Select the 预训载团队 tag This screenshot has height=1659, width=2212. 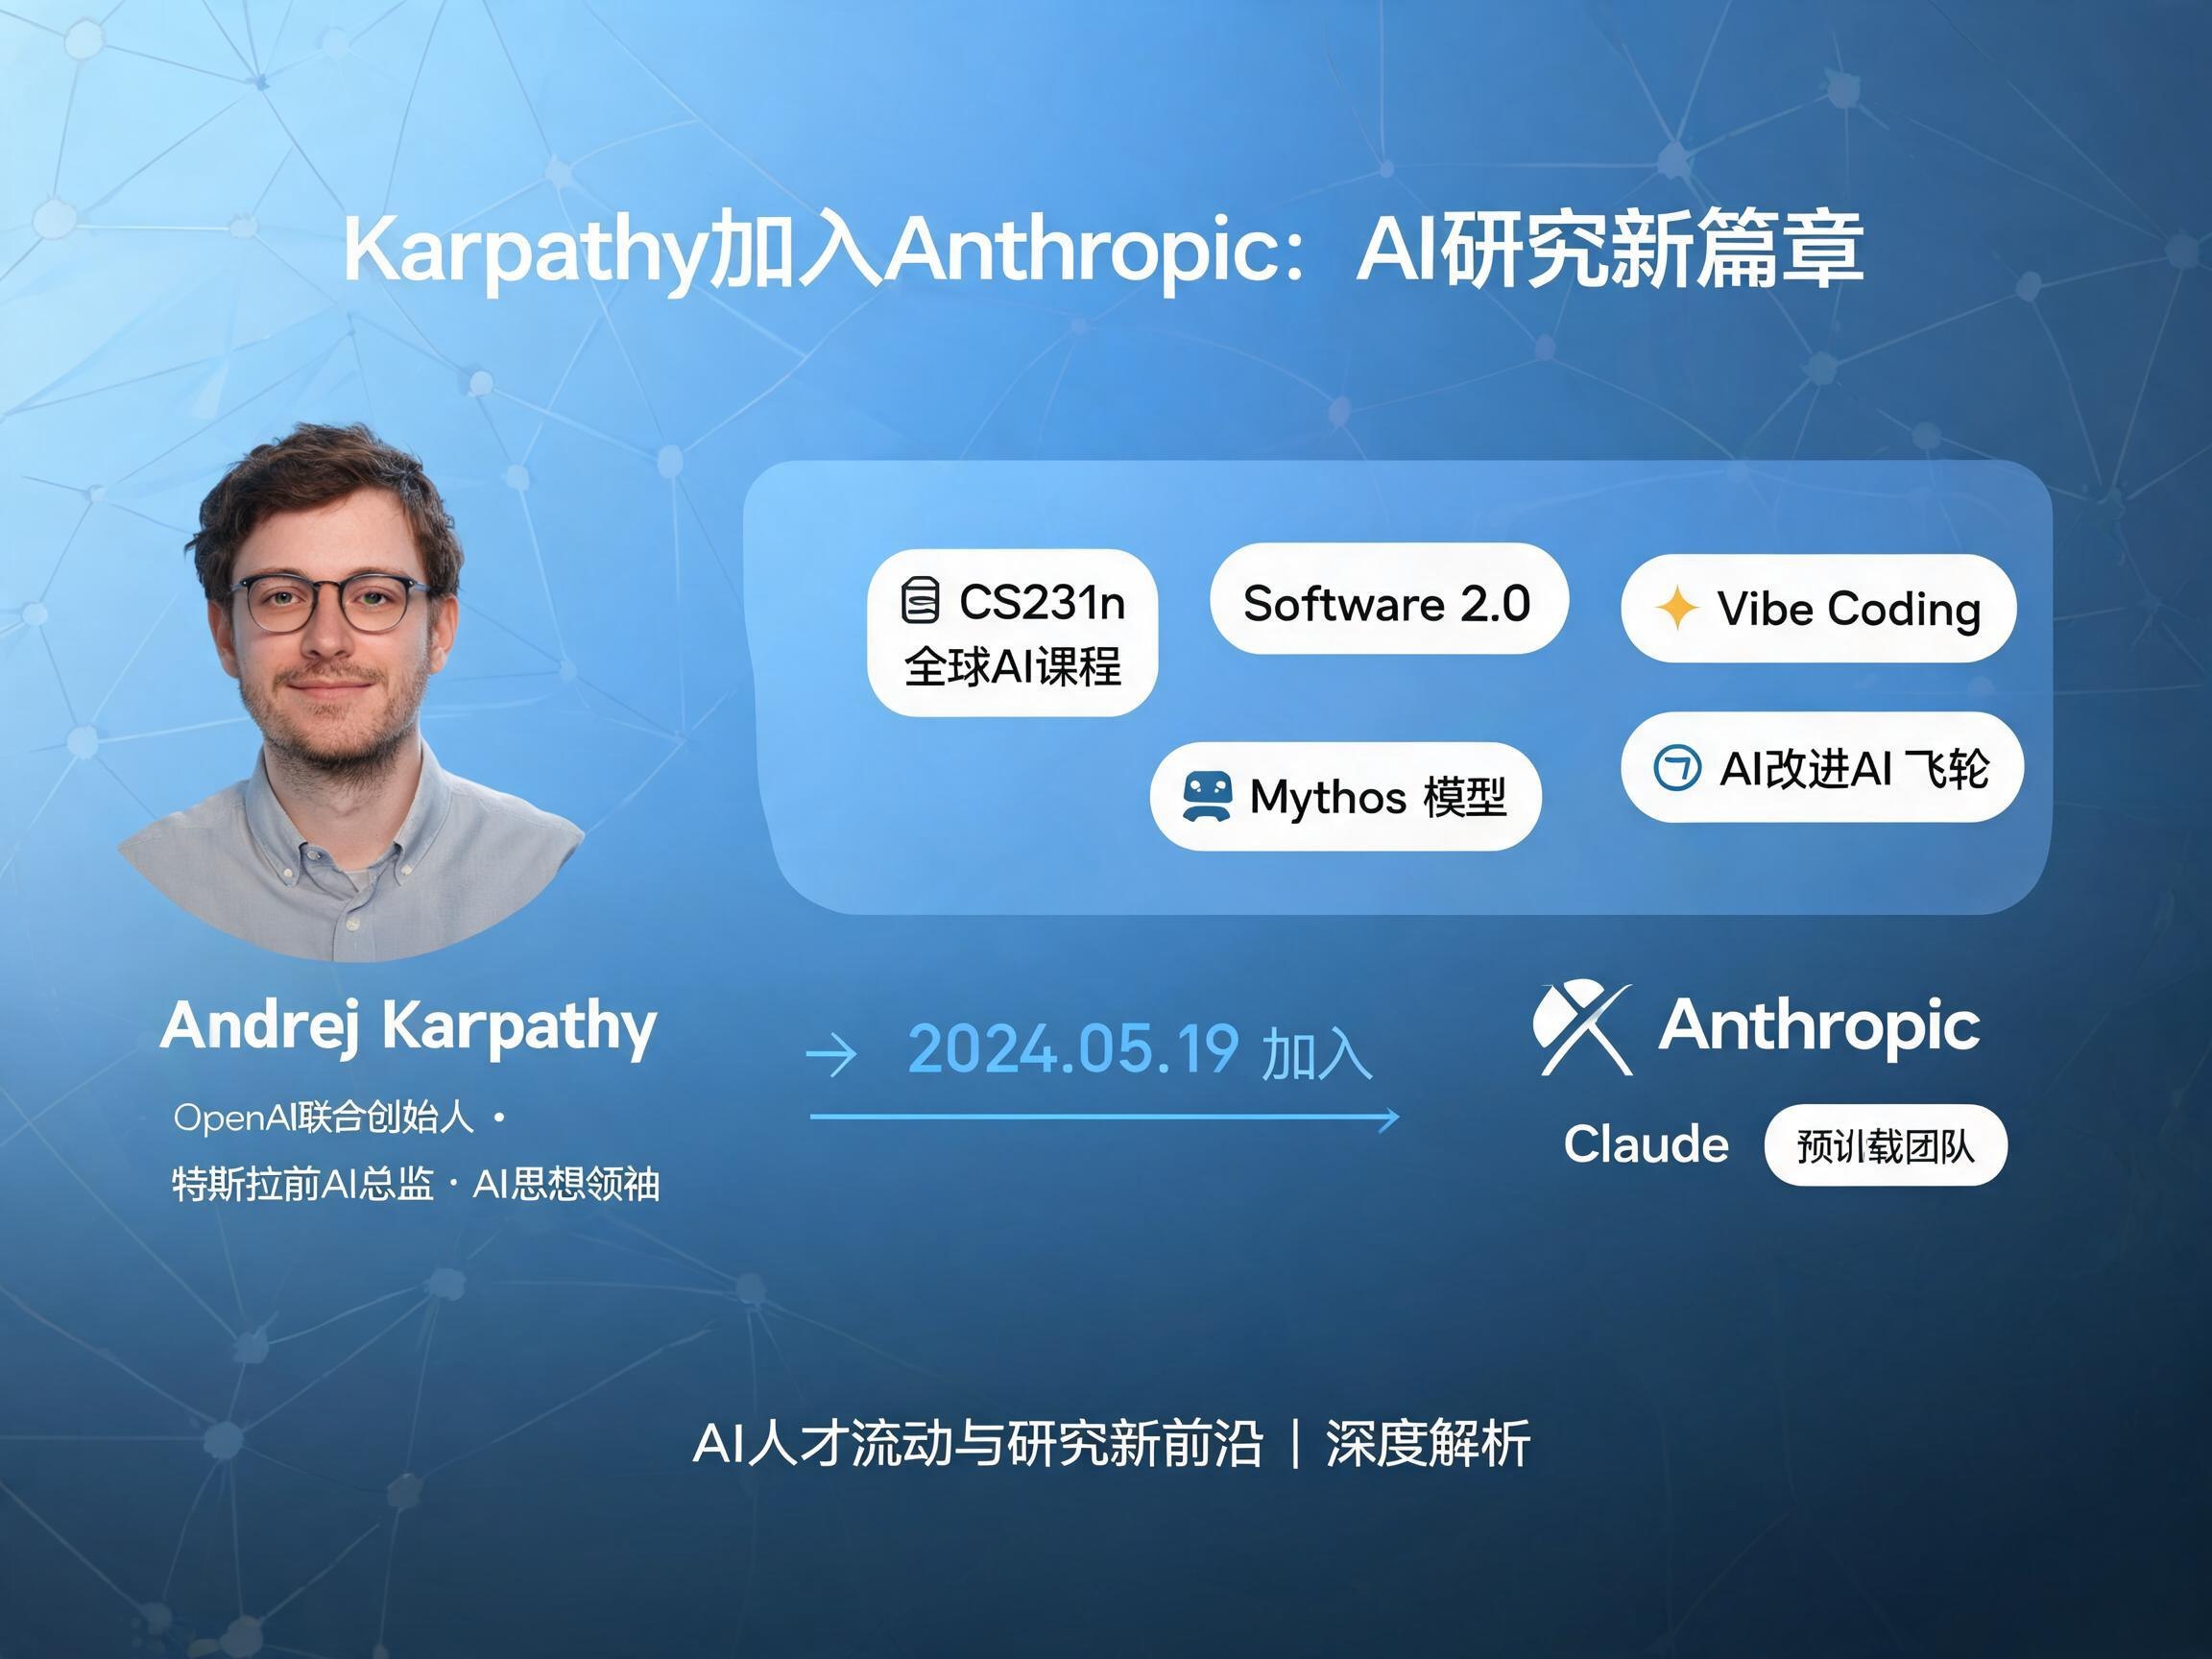(1885, 1146)
